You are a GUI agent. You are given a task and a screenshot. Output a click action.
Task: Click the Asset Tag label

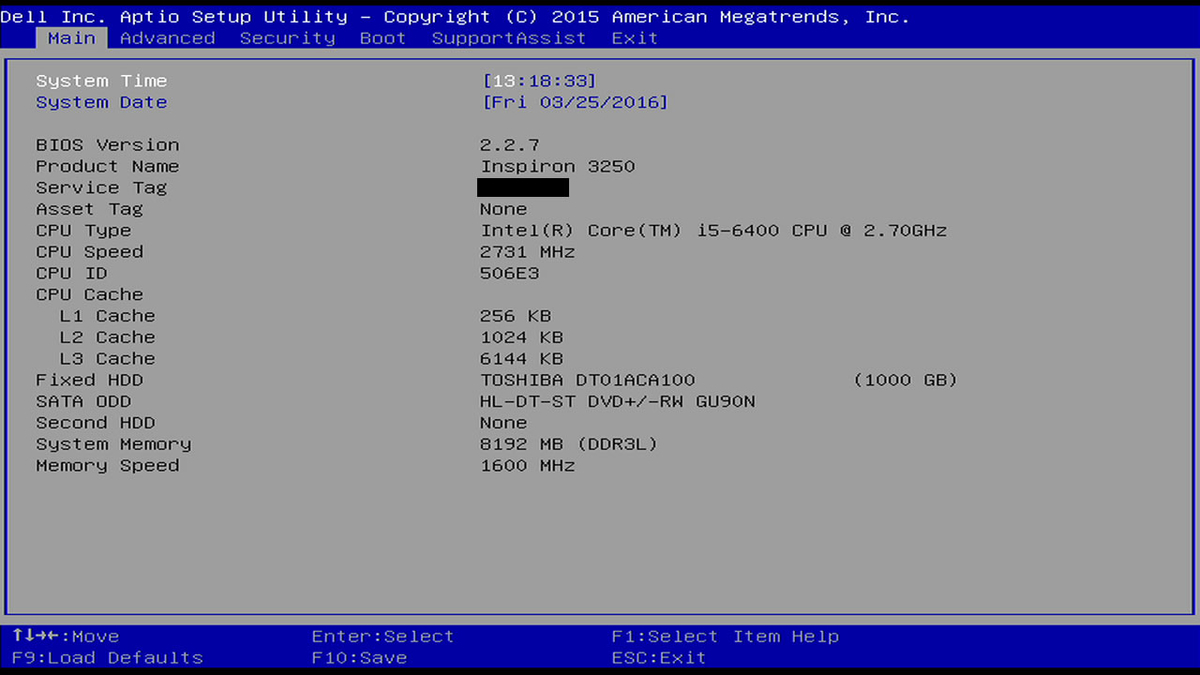coord(89,209)
